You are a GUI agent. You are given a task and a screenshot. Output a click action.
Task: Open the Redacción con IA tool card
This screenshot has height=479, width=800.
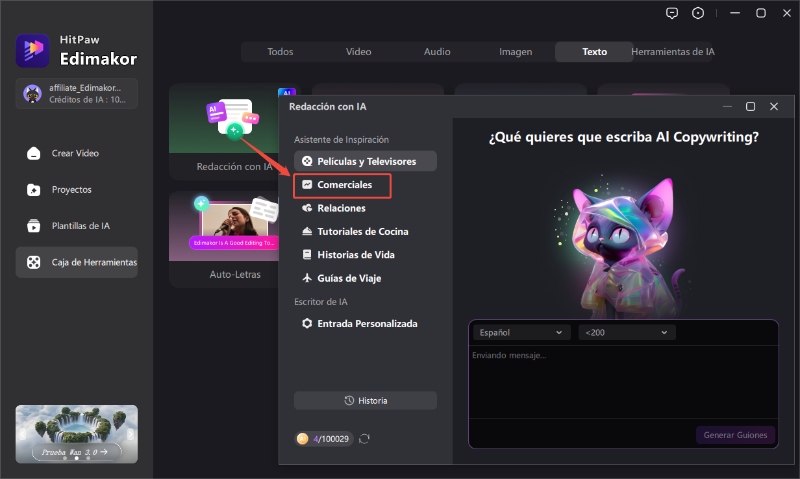click(224, 132)
